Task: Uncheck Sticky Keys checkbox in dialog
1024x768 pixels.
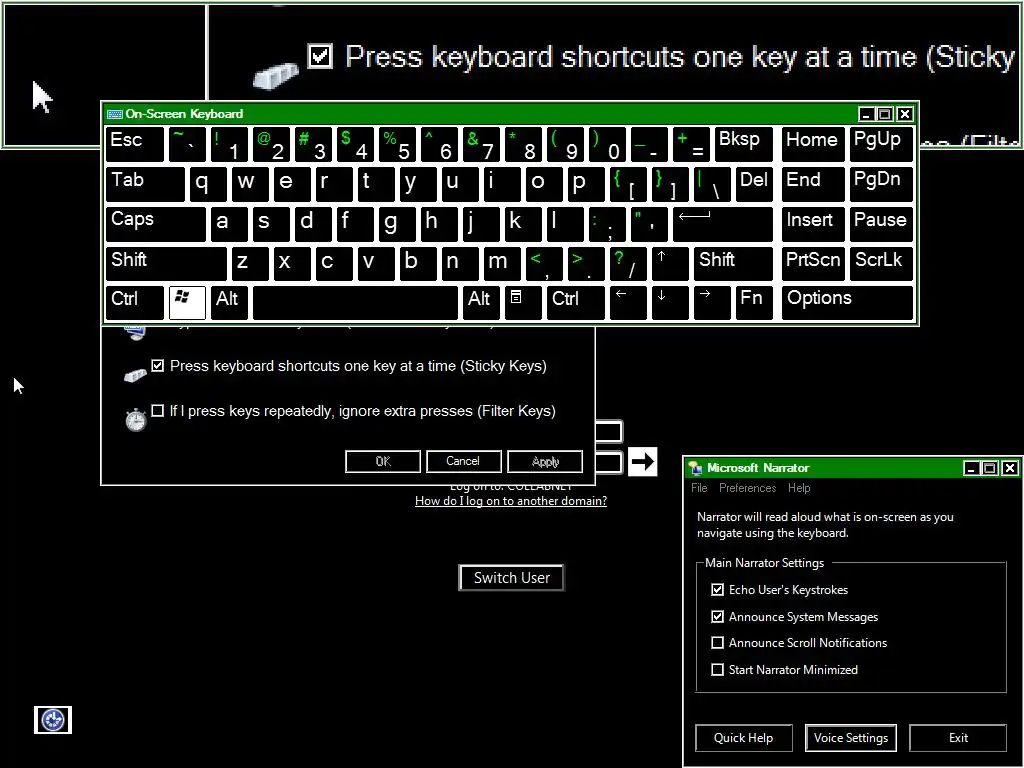Action: click(157, 366)
